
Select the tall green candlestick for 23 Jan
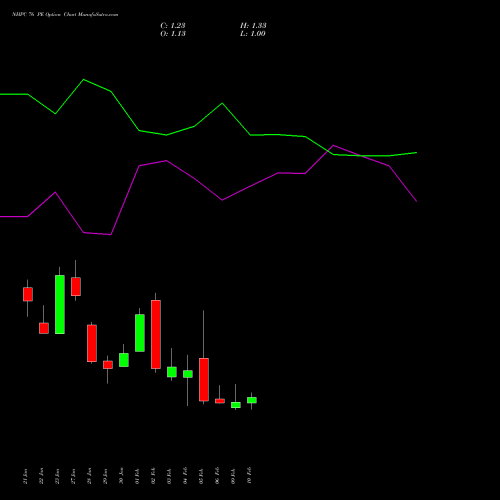click(x=60, y=304)
